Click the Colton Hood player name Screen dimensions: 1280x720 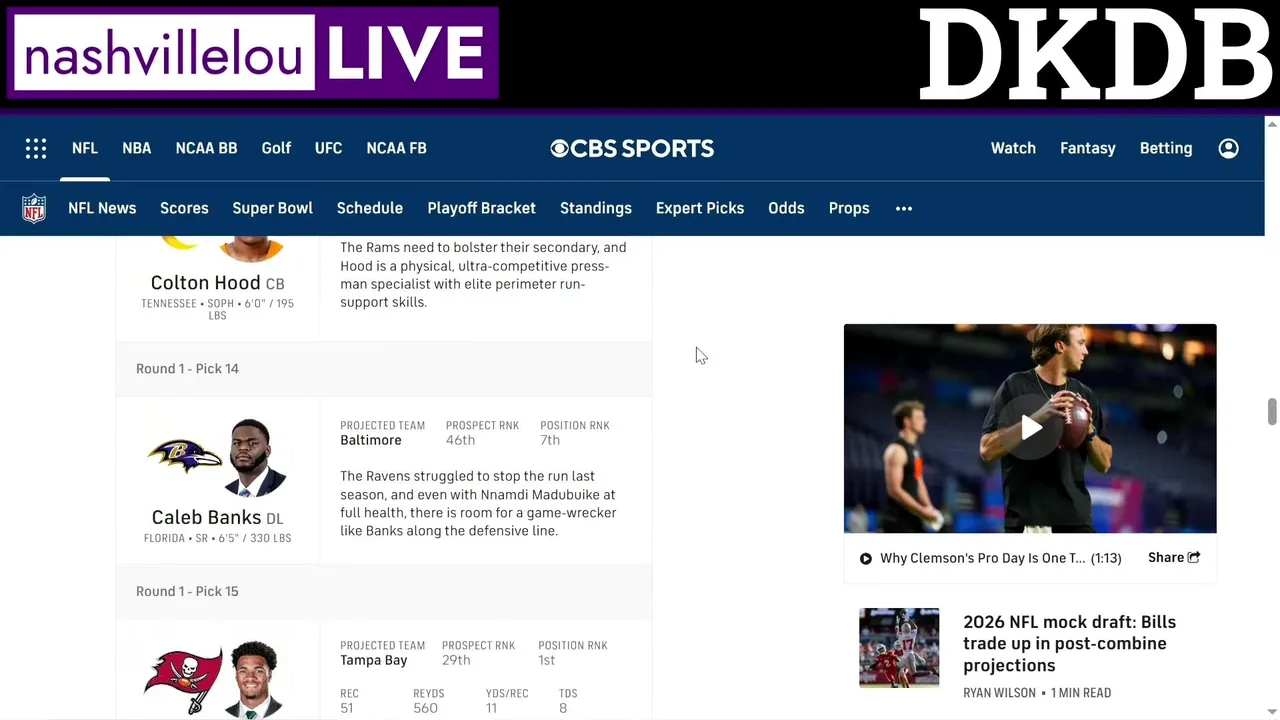(205, 283)
